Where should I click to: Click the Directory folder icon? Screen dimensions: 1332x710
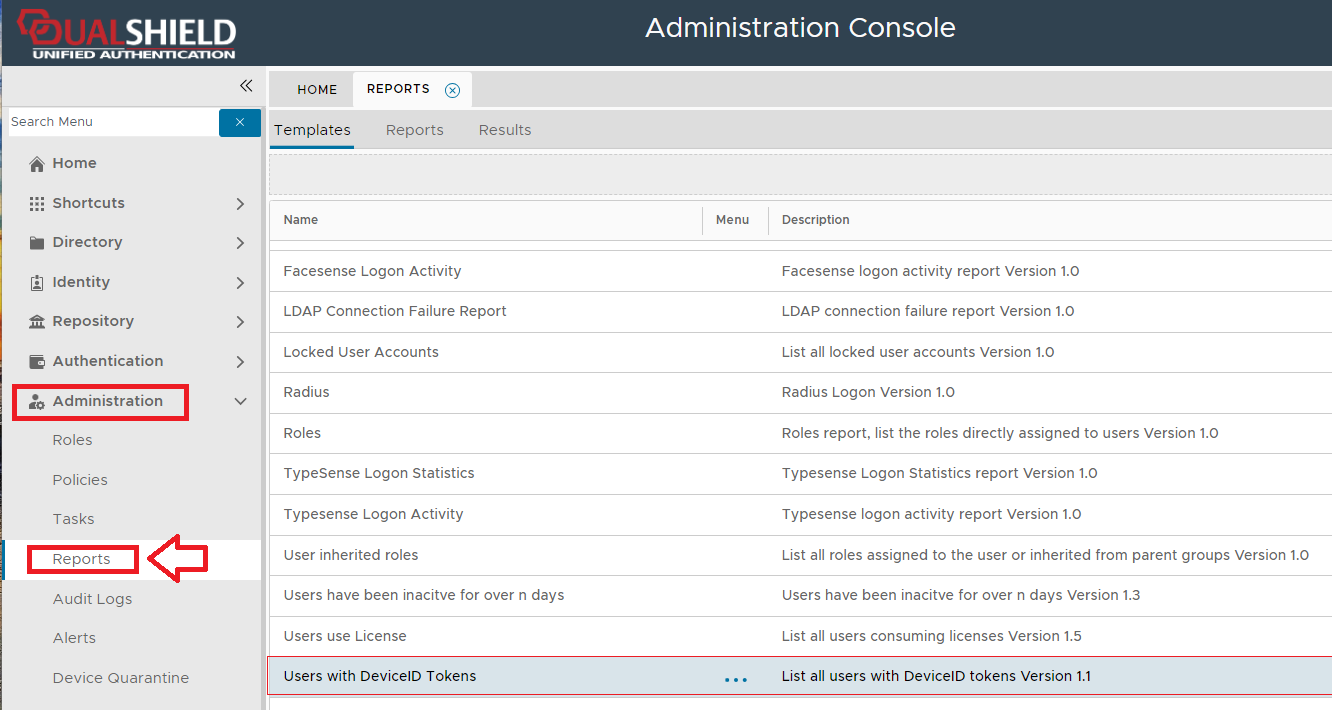pyautogui.click(x=37, y=243)
